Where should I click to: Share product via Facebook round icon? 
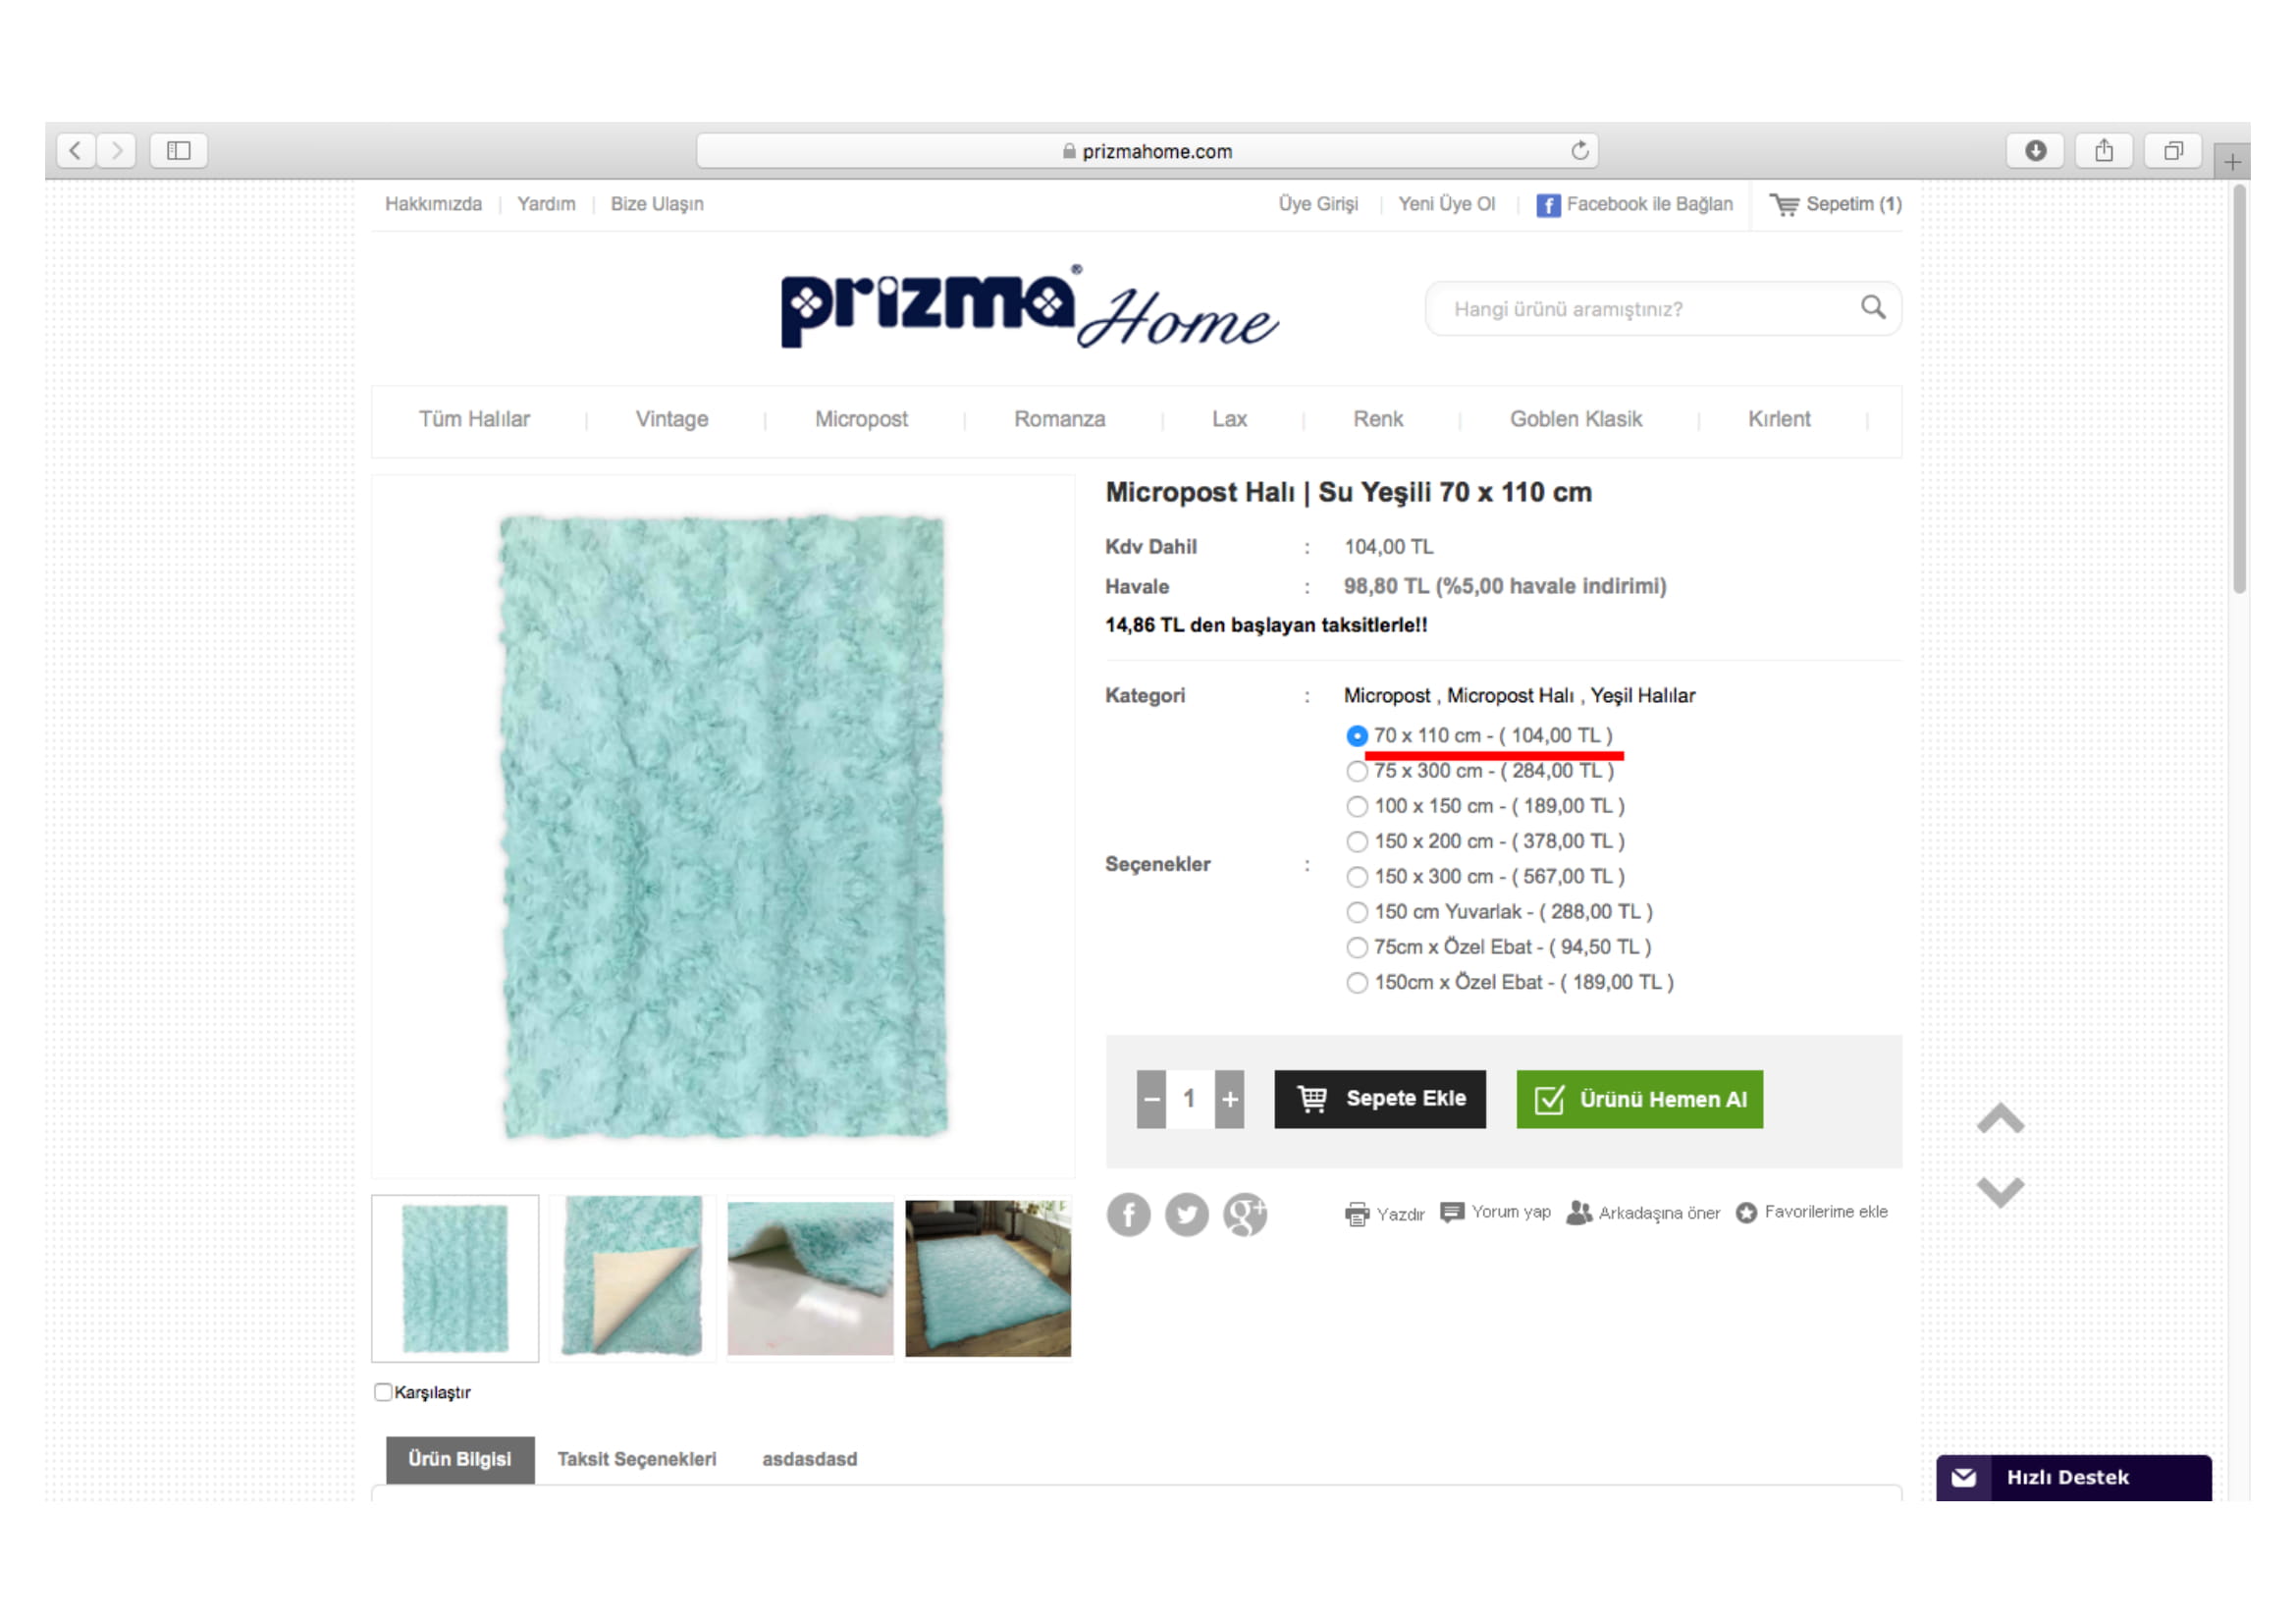(x=1129, y=1215)
